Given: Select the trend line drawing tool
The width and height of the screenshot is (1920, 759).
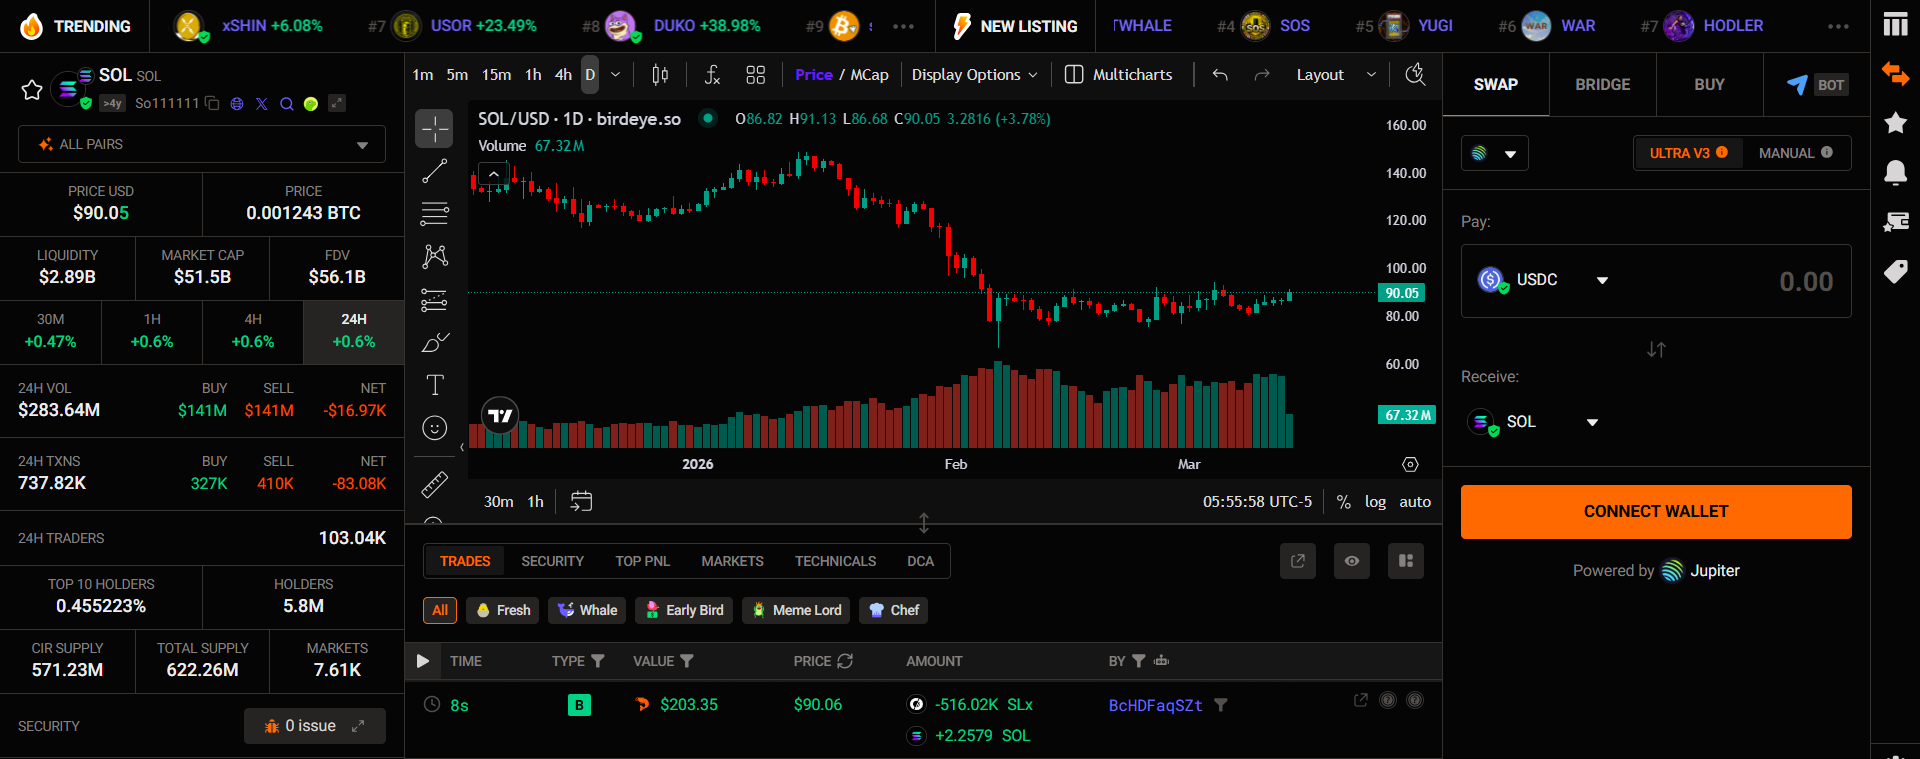Looking at the screenshot, I should (x=434, y=171).
